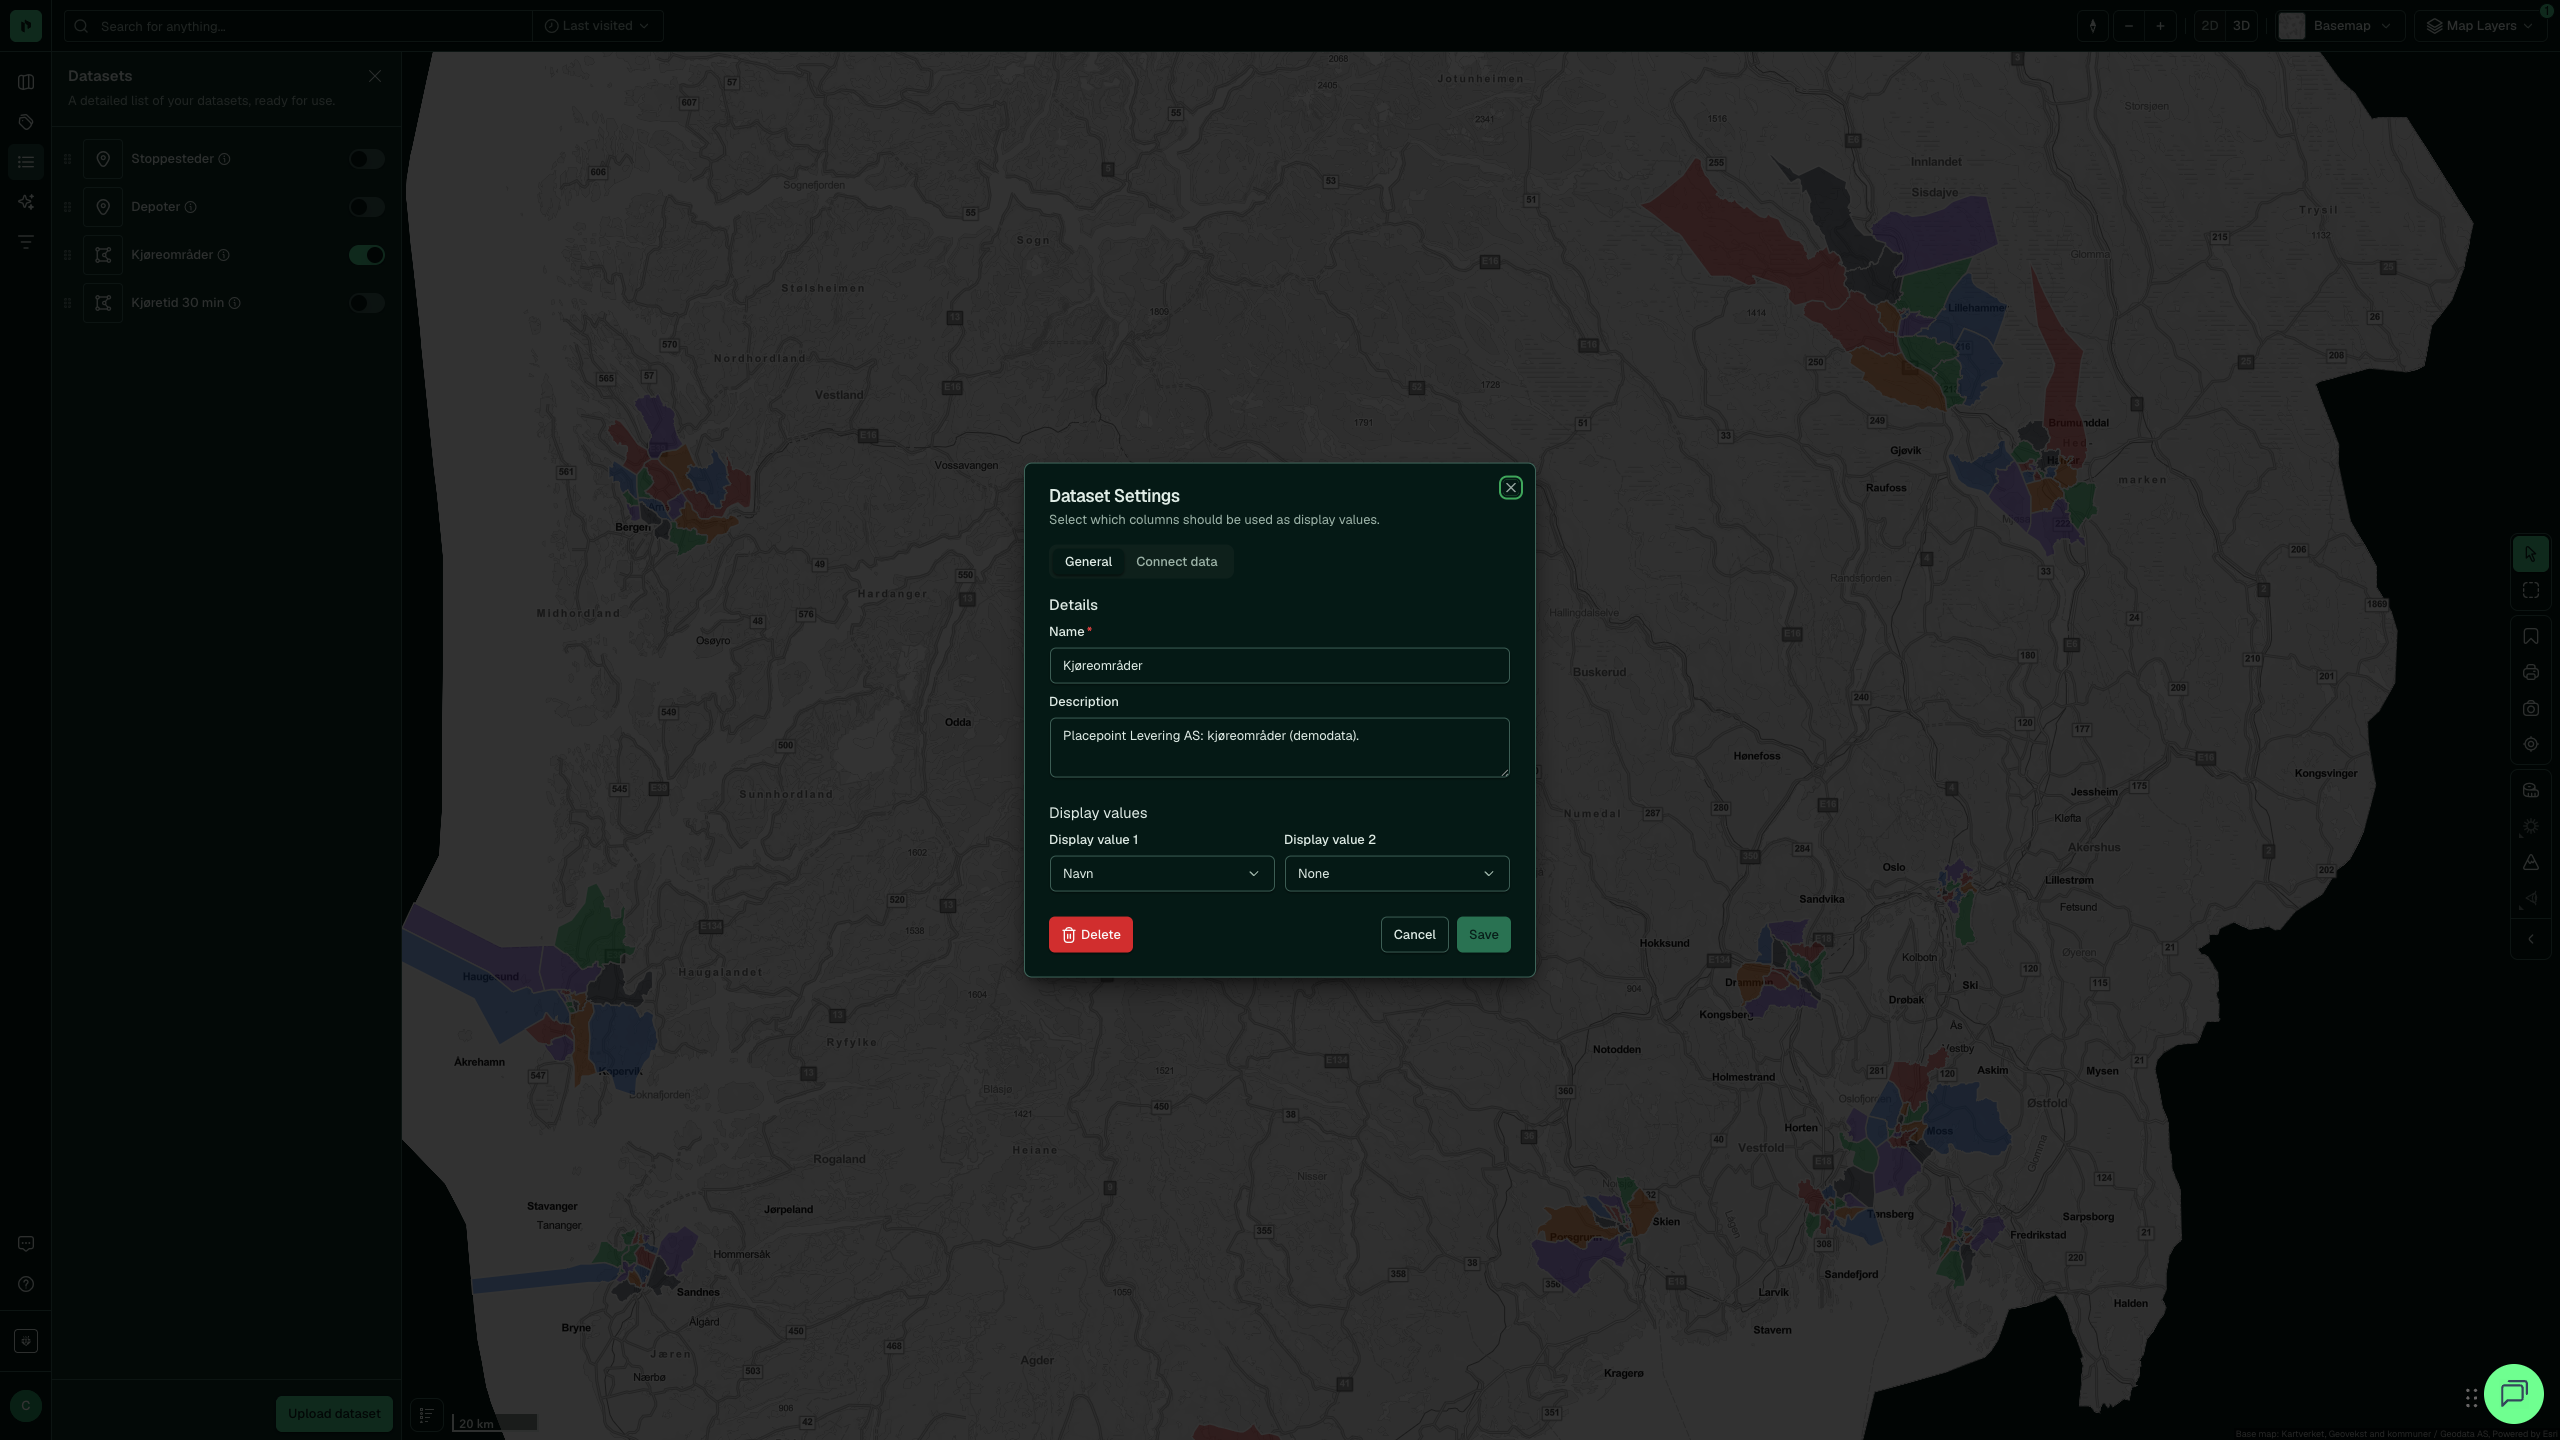Open the filter sidebar icon

[26, 242]
